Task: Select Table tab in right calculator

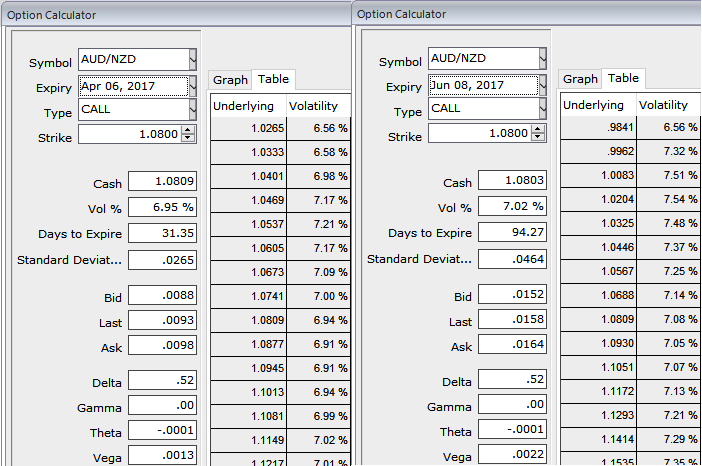Action: click(623, 79)
